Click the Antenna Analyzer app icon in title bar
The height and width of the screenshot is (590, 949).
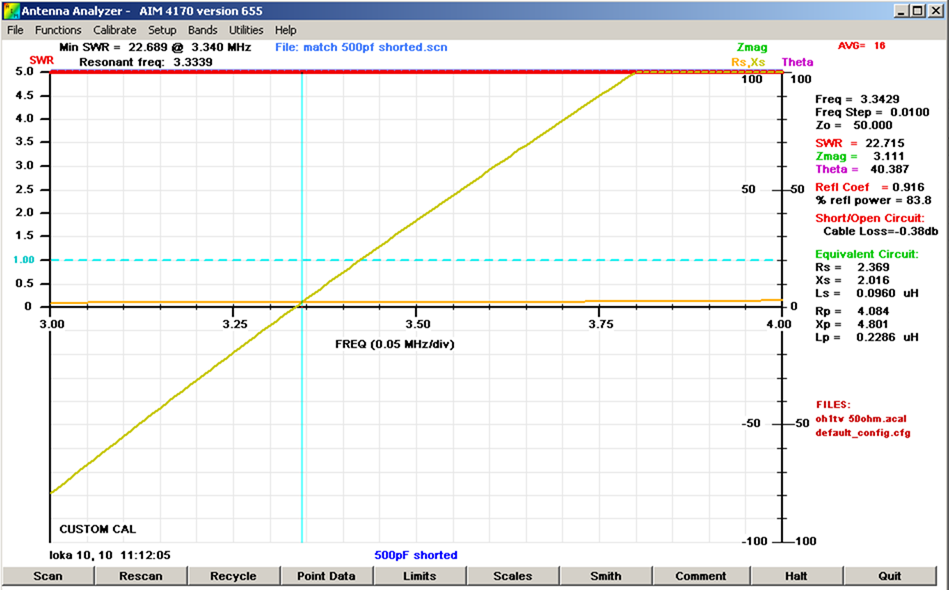10,10
